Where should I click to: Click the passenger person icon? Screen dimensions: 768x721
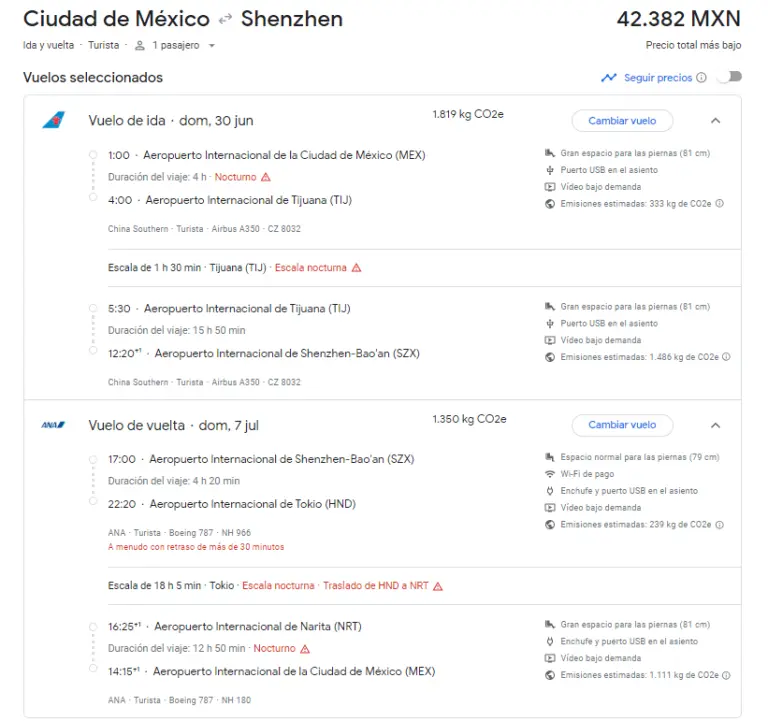(140, 46)
